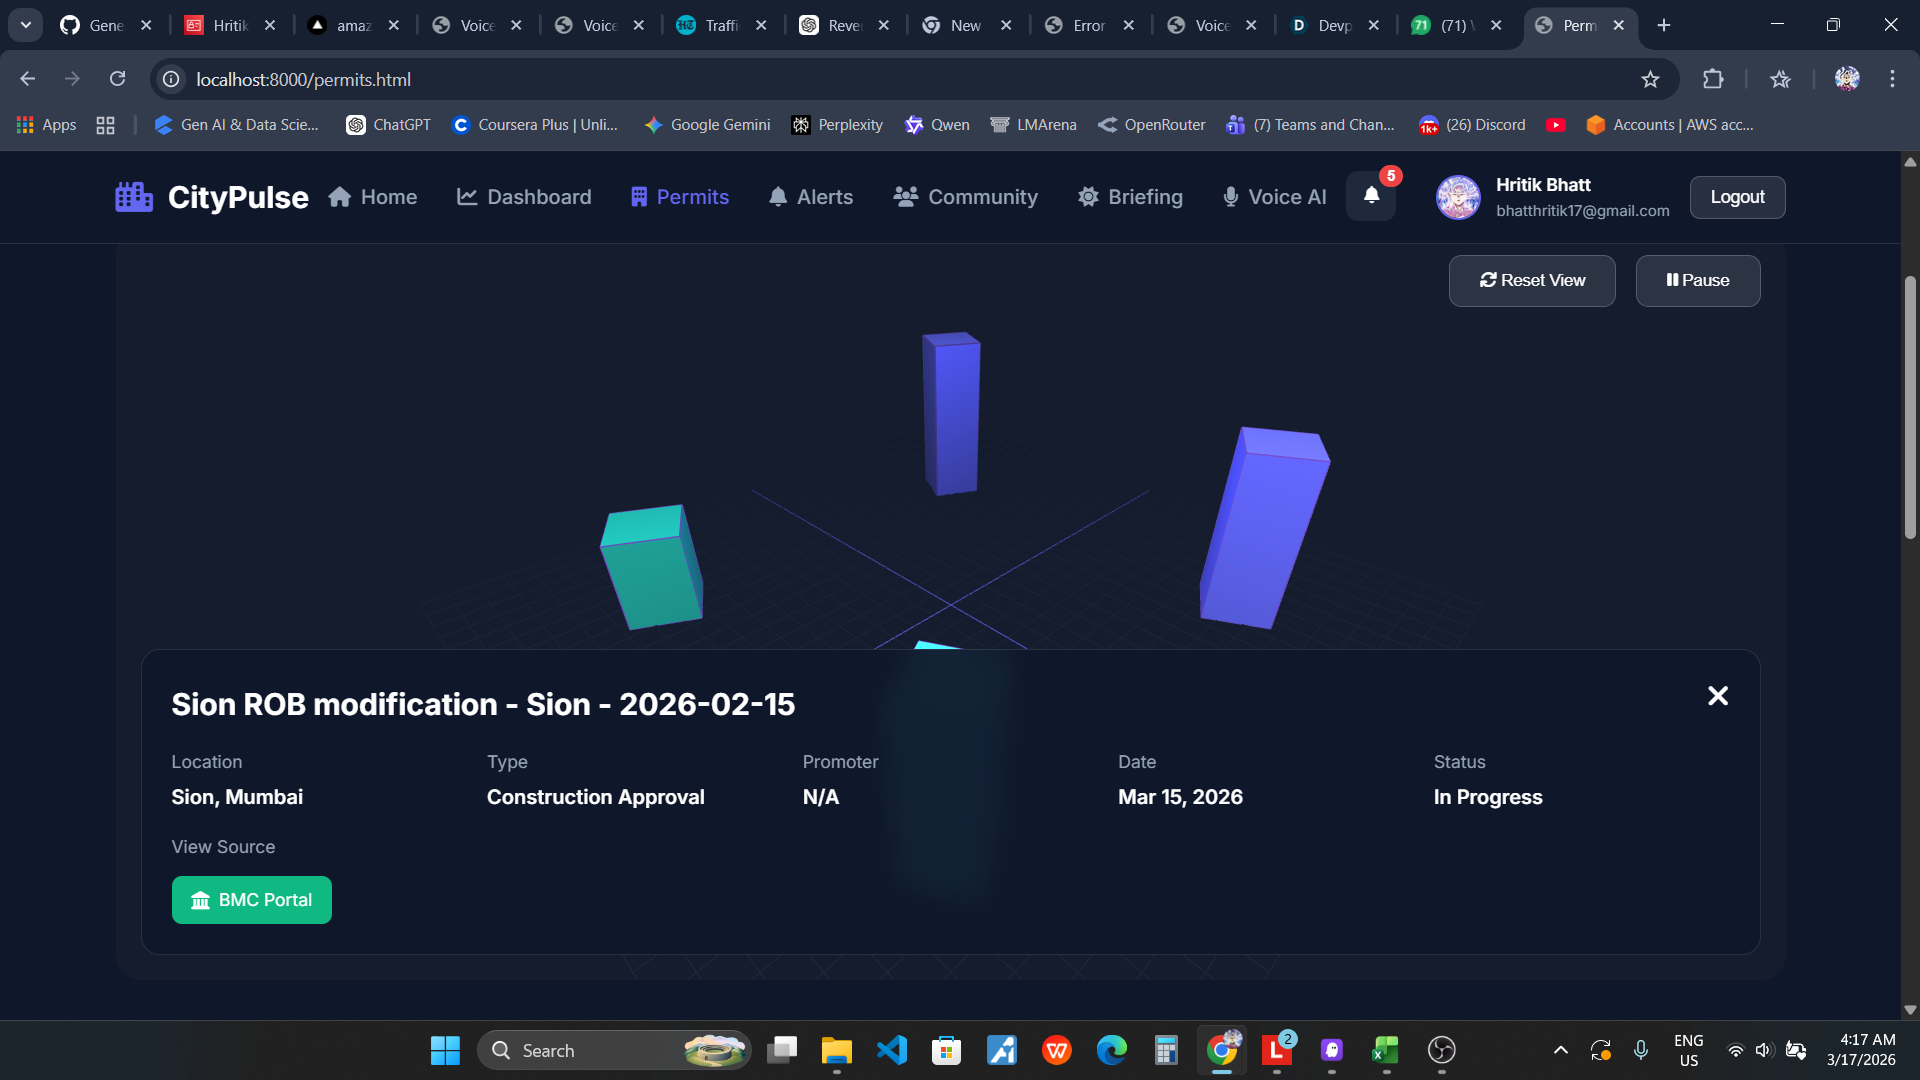Open the tab search dropdown arrow
The image size is (1920, 1080).
26,25
